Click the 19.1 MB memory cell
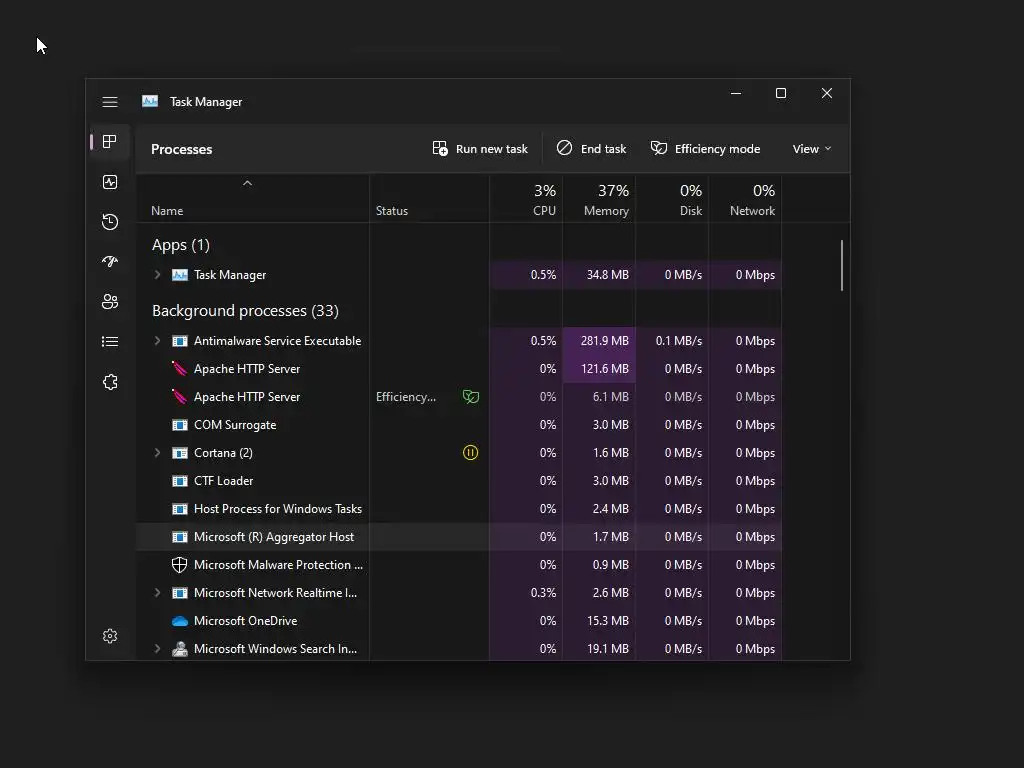The image size is (1024, 768). (x=599, y=648)
